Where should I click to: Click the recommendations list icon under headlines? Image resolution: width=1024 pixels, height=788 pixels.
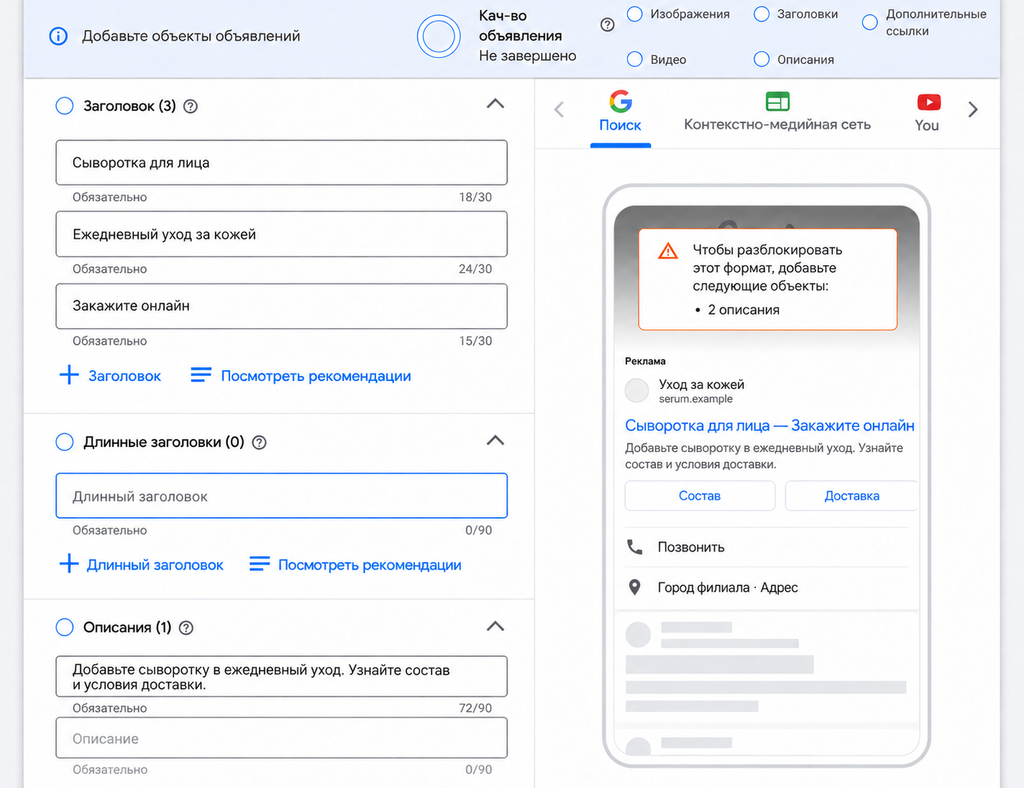tap(200, 375)
